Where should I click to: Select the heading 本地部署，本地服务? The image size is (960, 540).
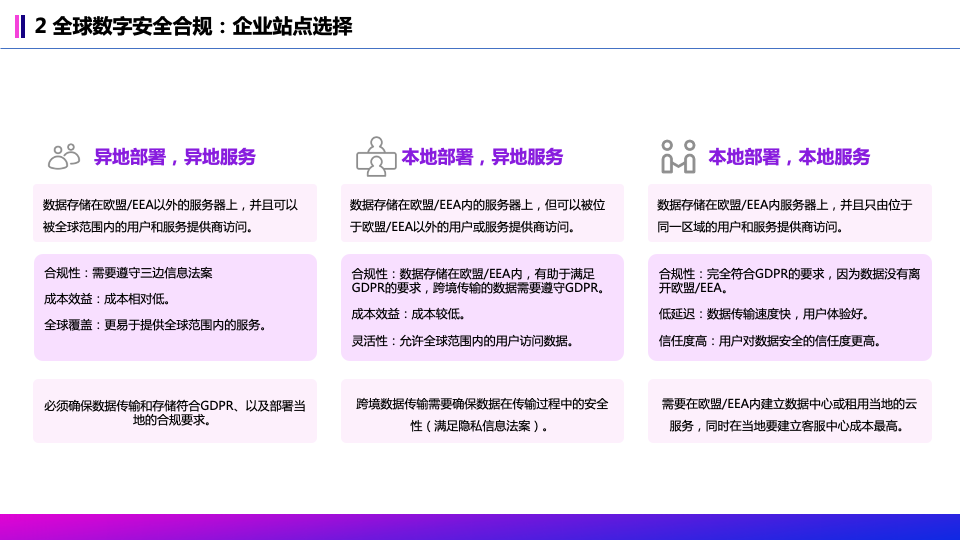(789, 157)
